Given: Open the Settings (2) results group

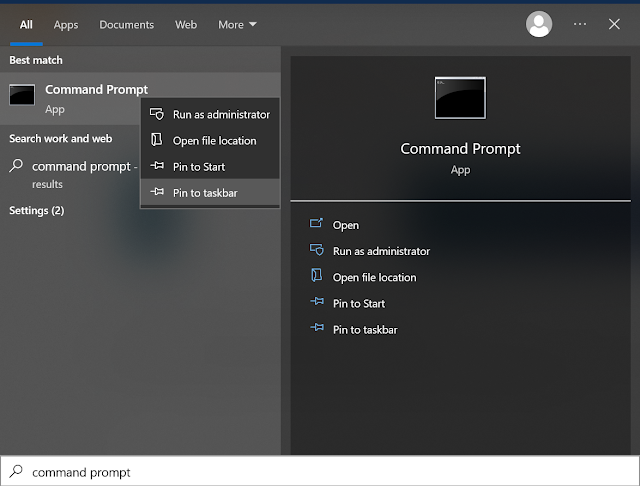Looking at the screenshot, I should point(37,211).
